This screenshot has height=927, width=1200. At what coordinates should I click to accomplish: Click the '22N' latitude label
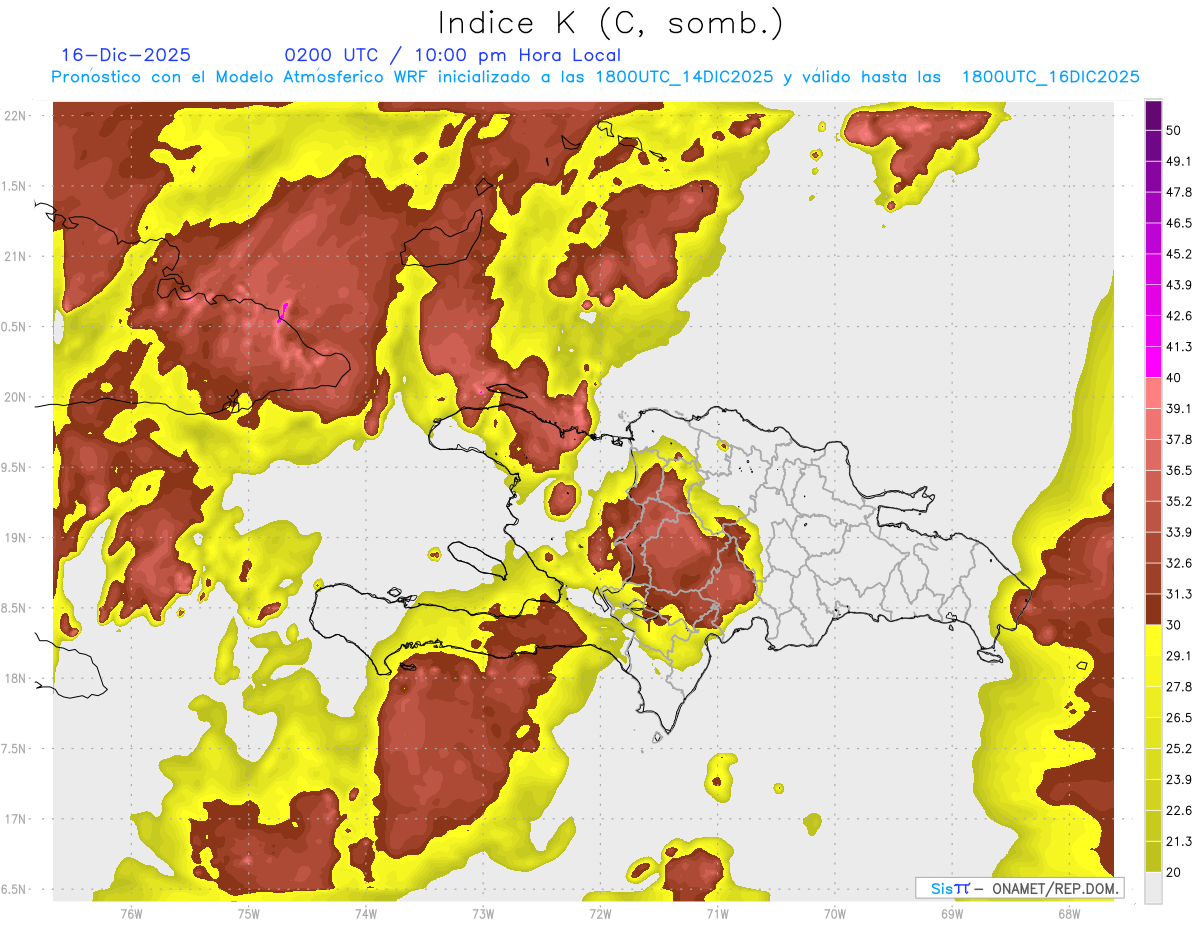(x=14, y=116)
